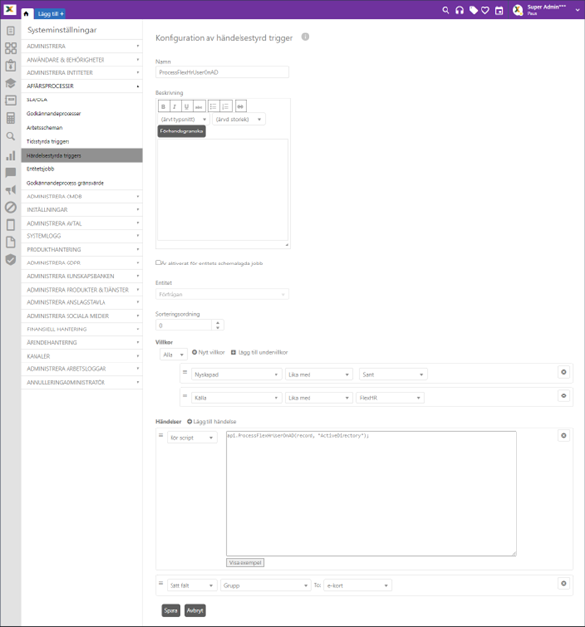Expand the Kör script action dropdown
The width and height of the screenshot is (585, 627).
192,437
